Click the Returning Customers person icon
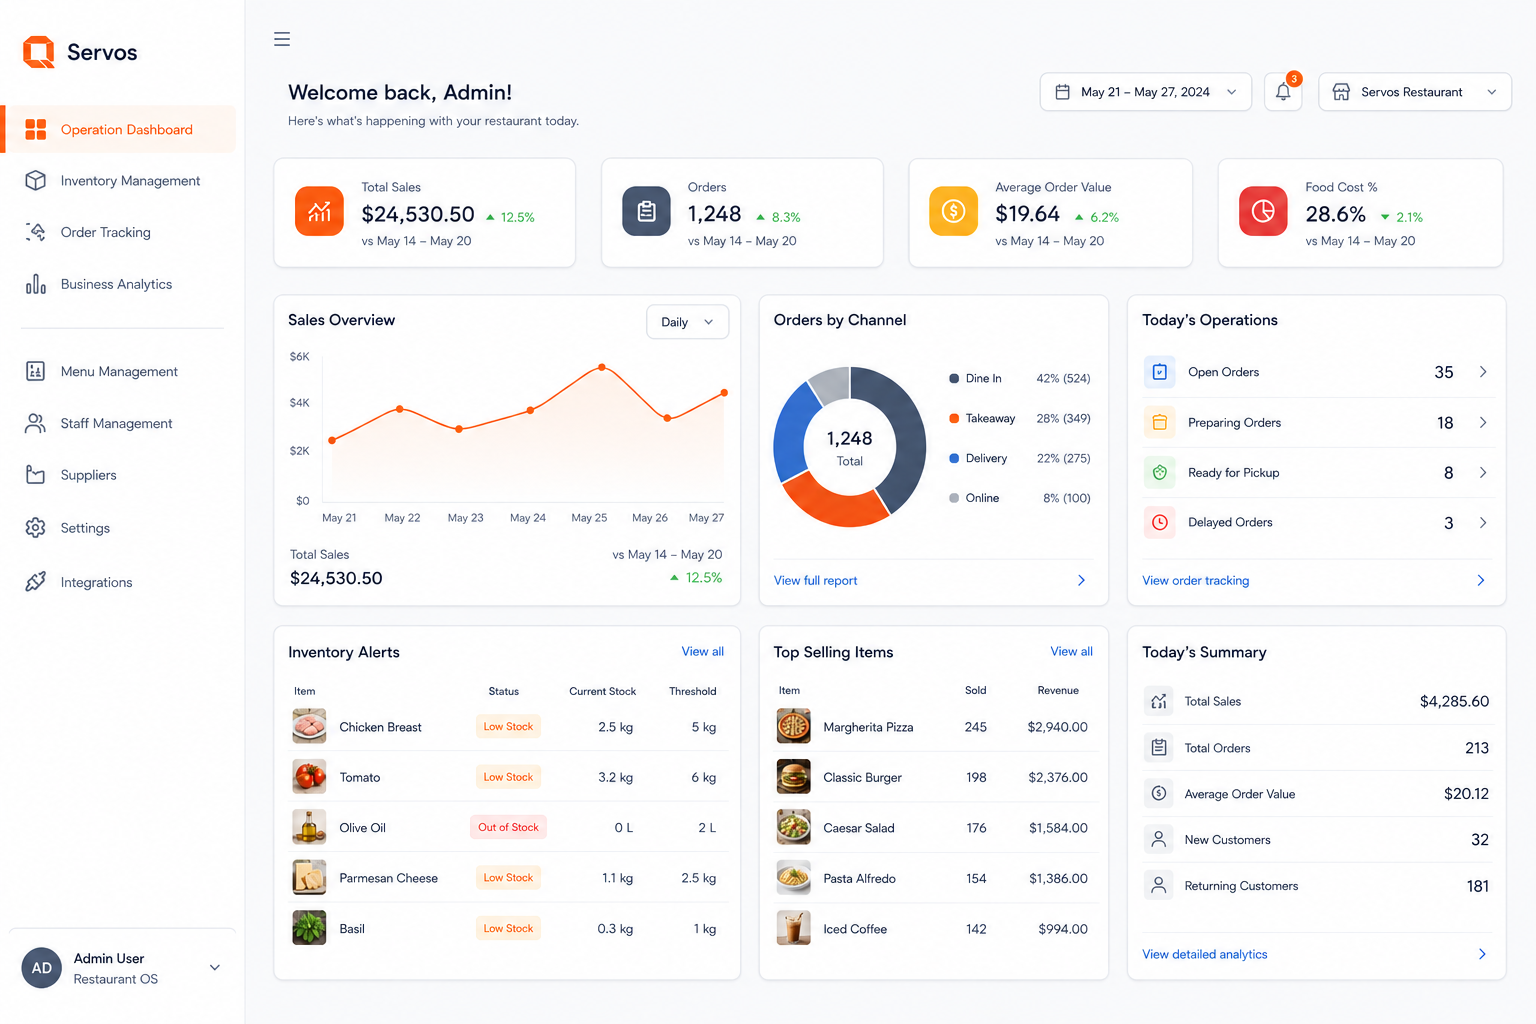The width and height of the screenshot is (1536, 1024). pos(1159,886)
